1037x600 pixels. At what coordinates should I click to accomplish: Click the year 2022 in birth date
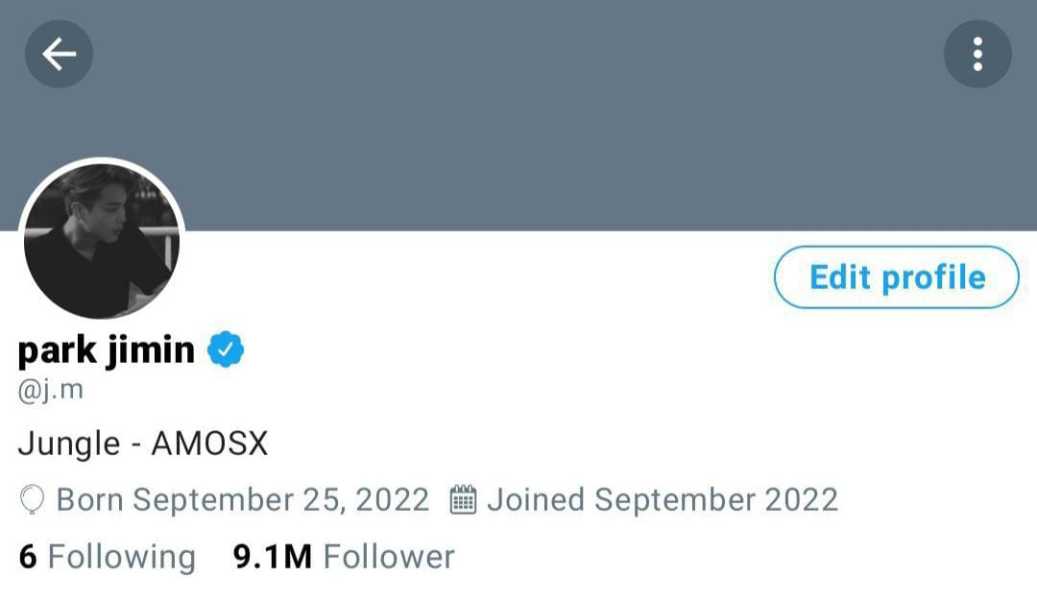(x=392, y=499)
